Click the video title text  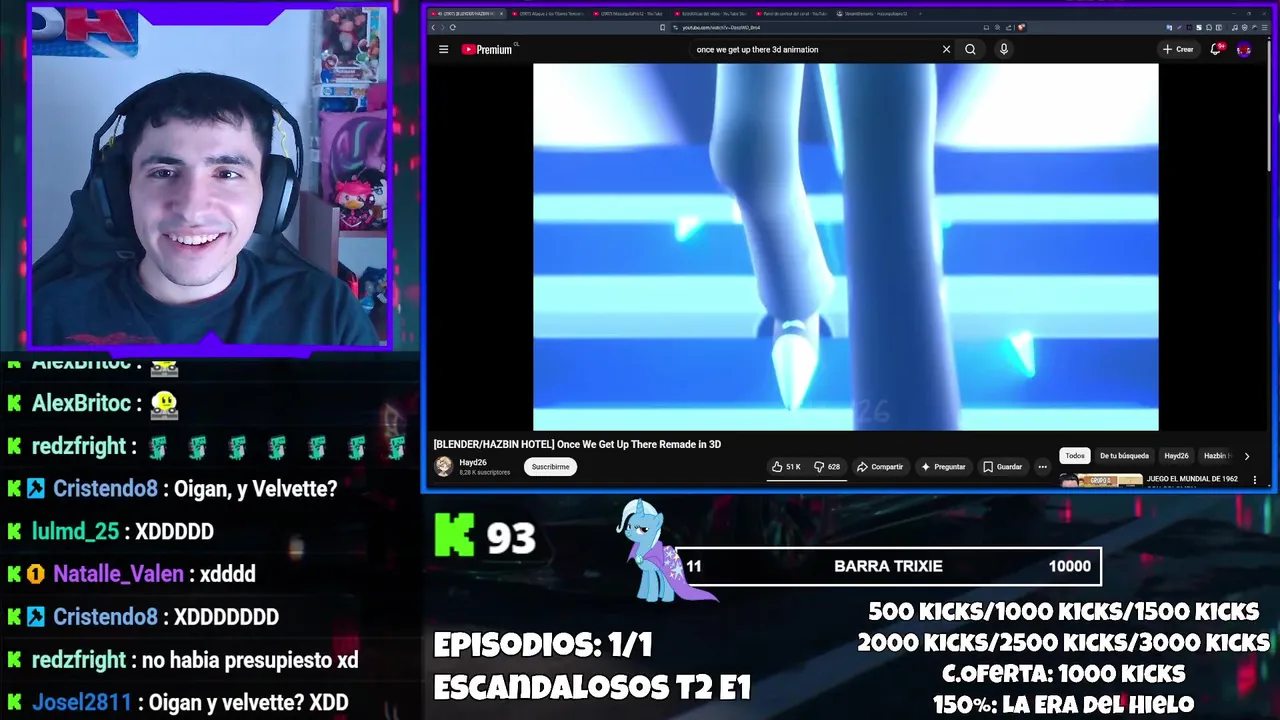[x=577, y=444]
